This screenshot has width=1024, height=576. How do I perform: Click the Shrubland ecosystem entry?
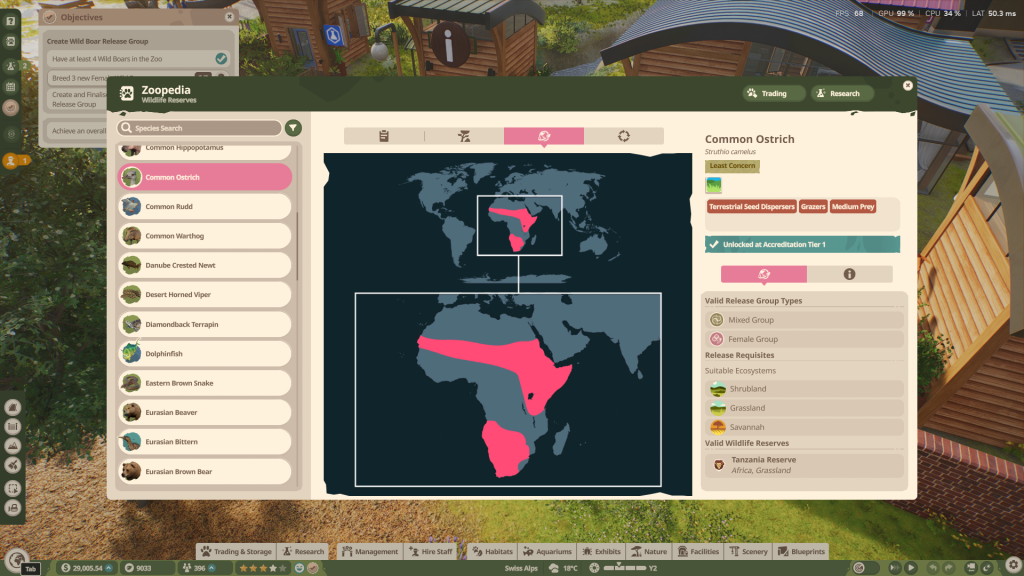point(805,389)
